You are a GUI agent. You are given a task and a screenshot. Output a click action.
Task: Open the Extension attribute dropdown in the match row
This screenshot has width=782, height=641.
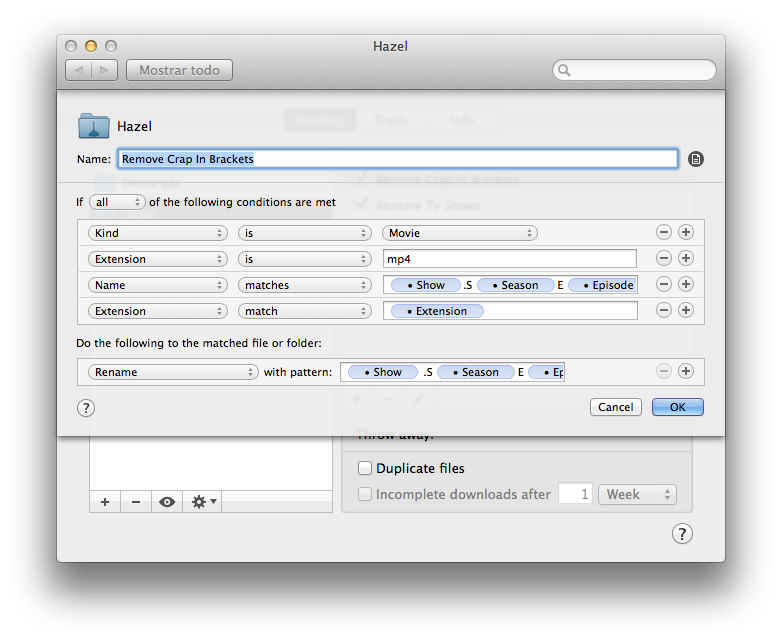(x=158, y=311)
